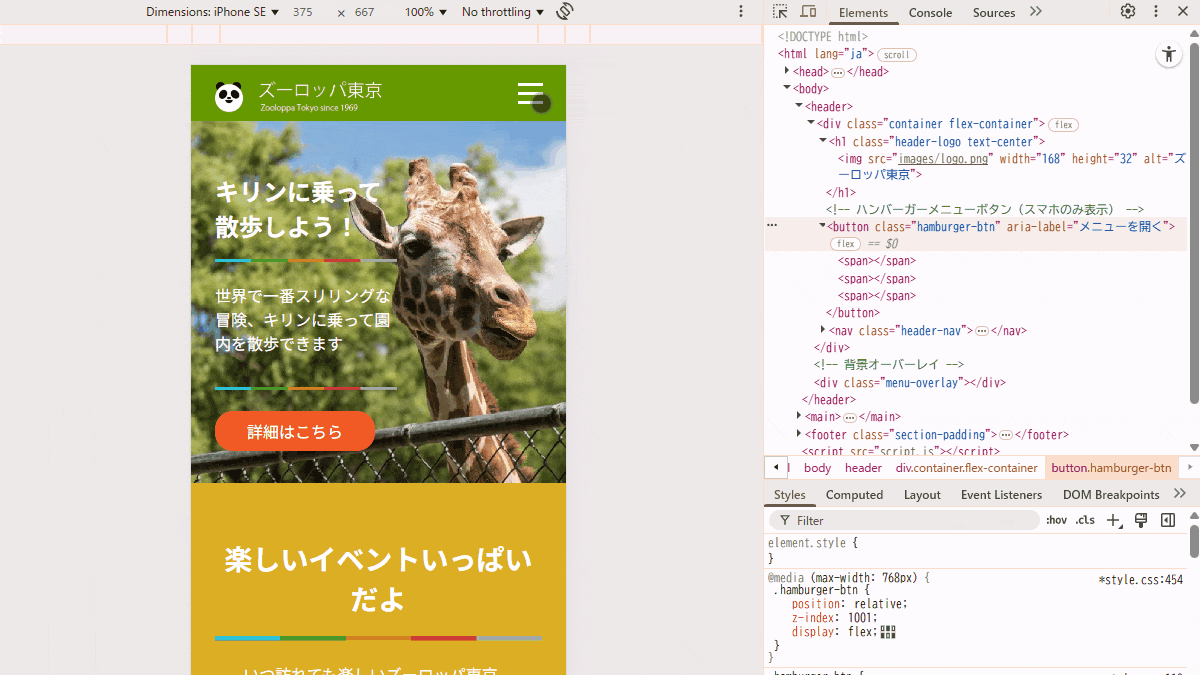Expand the head element node
1200x675 pixels.
point(787,71)
